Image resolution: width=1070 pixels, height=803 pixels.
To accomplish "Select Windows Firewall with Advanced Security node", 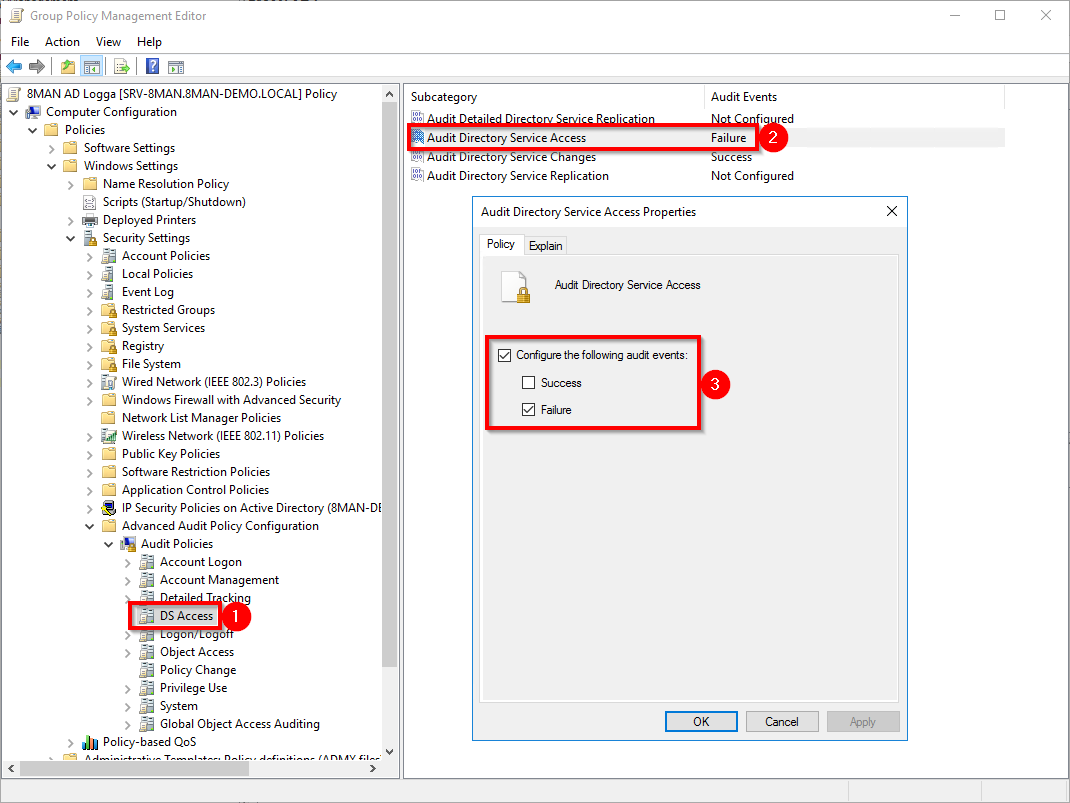I will [x=231, y=400].
